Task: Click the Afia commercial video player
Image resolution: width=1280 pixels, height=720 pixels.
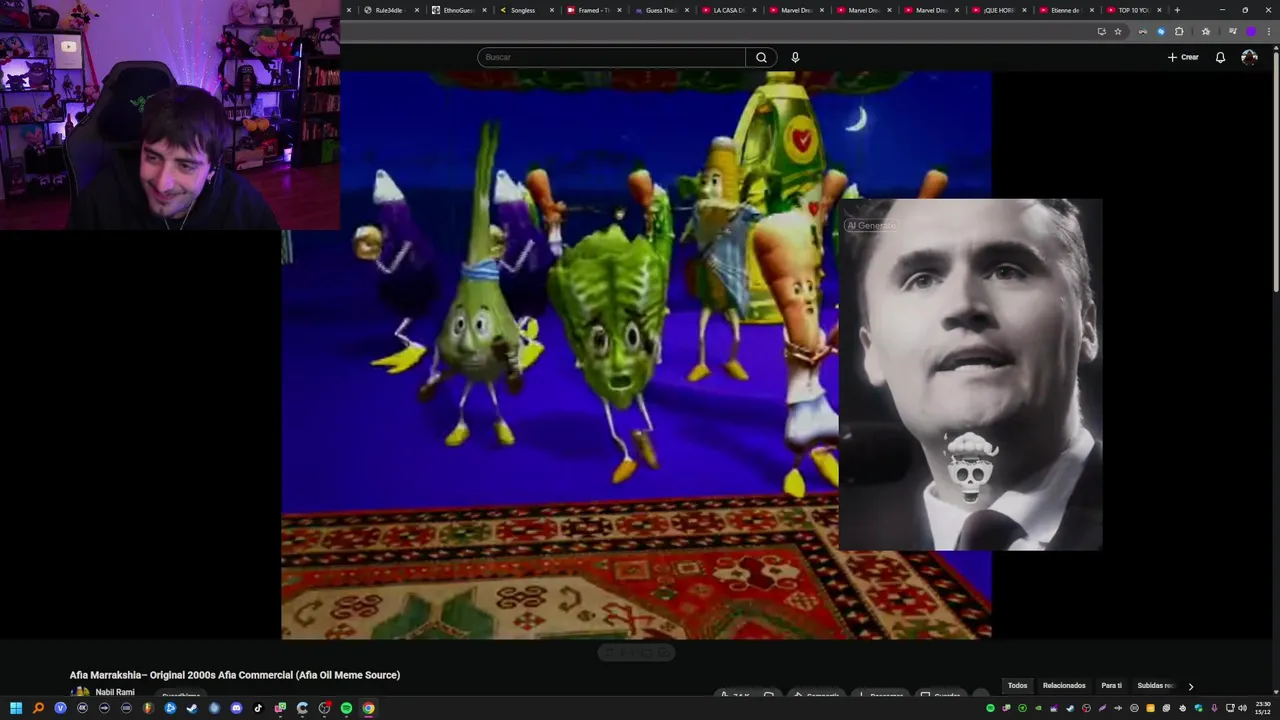Action: pyautogui.click(x=636, y=355)
